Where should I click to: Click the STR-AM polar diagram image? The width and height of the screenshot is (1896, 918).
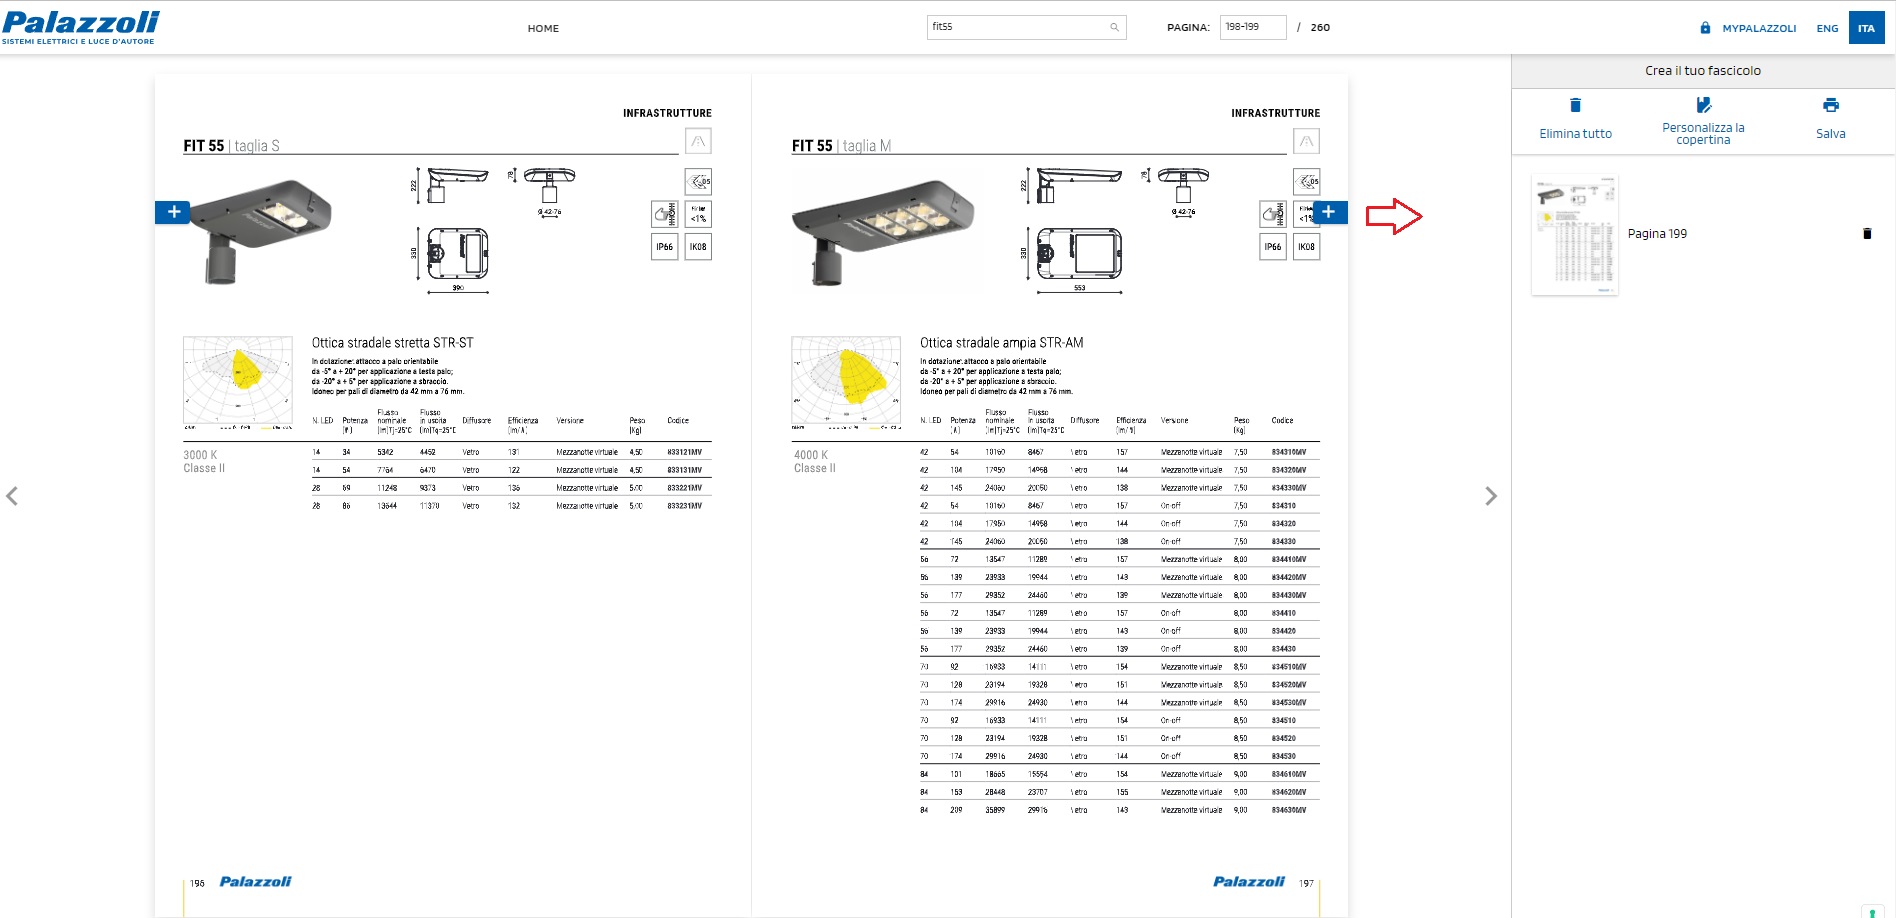(846, 382)
